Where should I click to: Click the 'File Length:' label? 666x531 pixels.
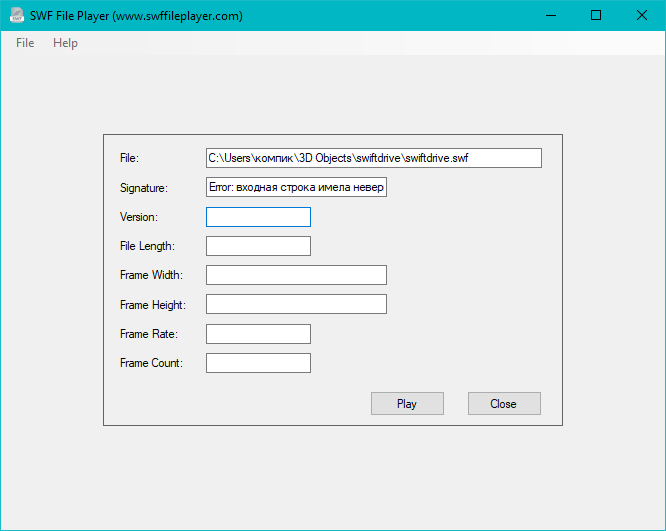pyautogui.click(x=147, y=246)
